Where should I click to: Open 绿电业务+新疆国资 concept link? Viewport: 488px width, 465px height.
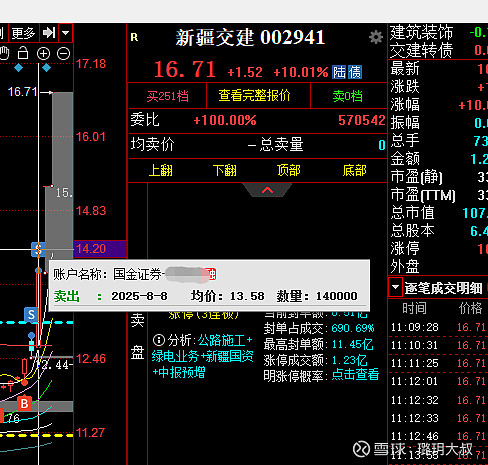point(202,356)
